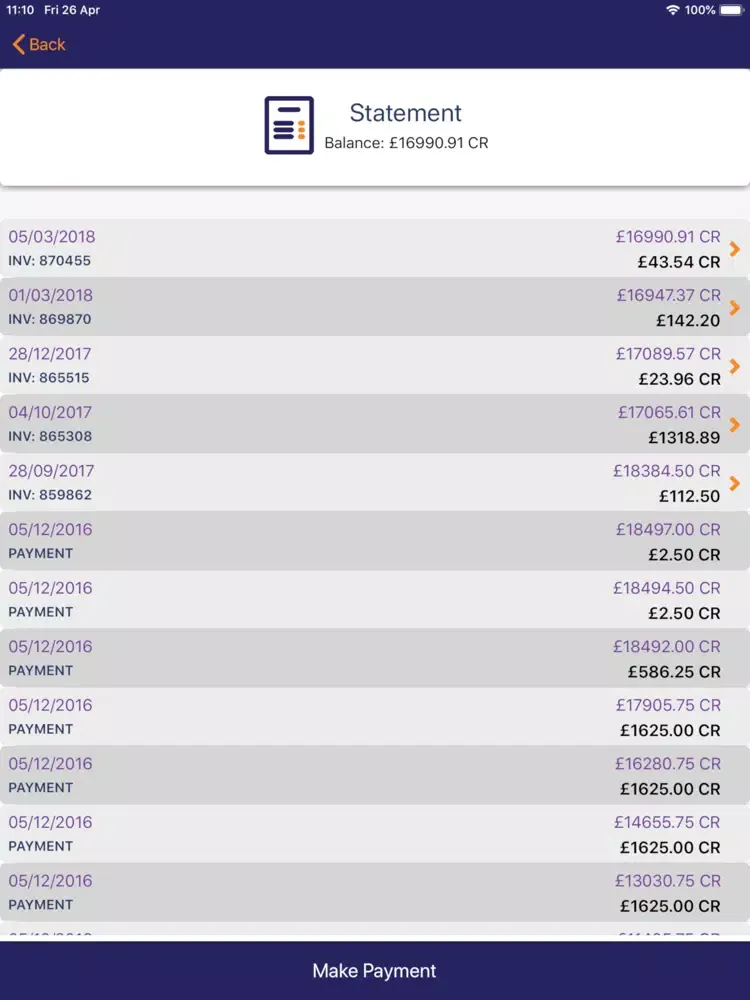Click the Statement document icon
The width and height of the screenshot is (750, 1000).
click(x=289, y=126)
